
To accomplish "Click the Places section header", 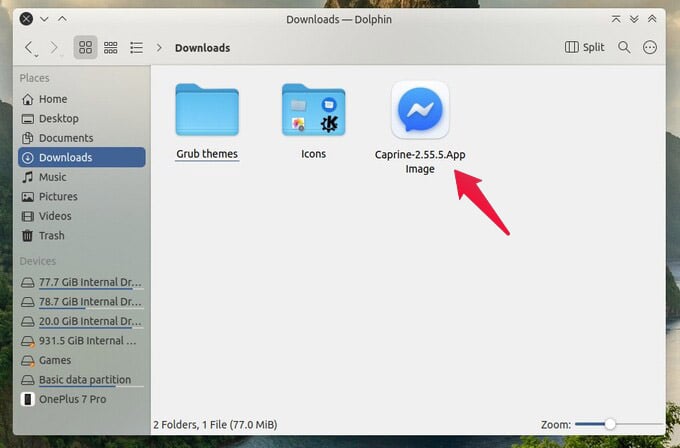I will coord(34,78).
